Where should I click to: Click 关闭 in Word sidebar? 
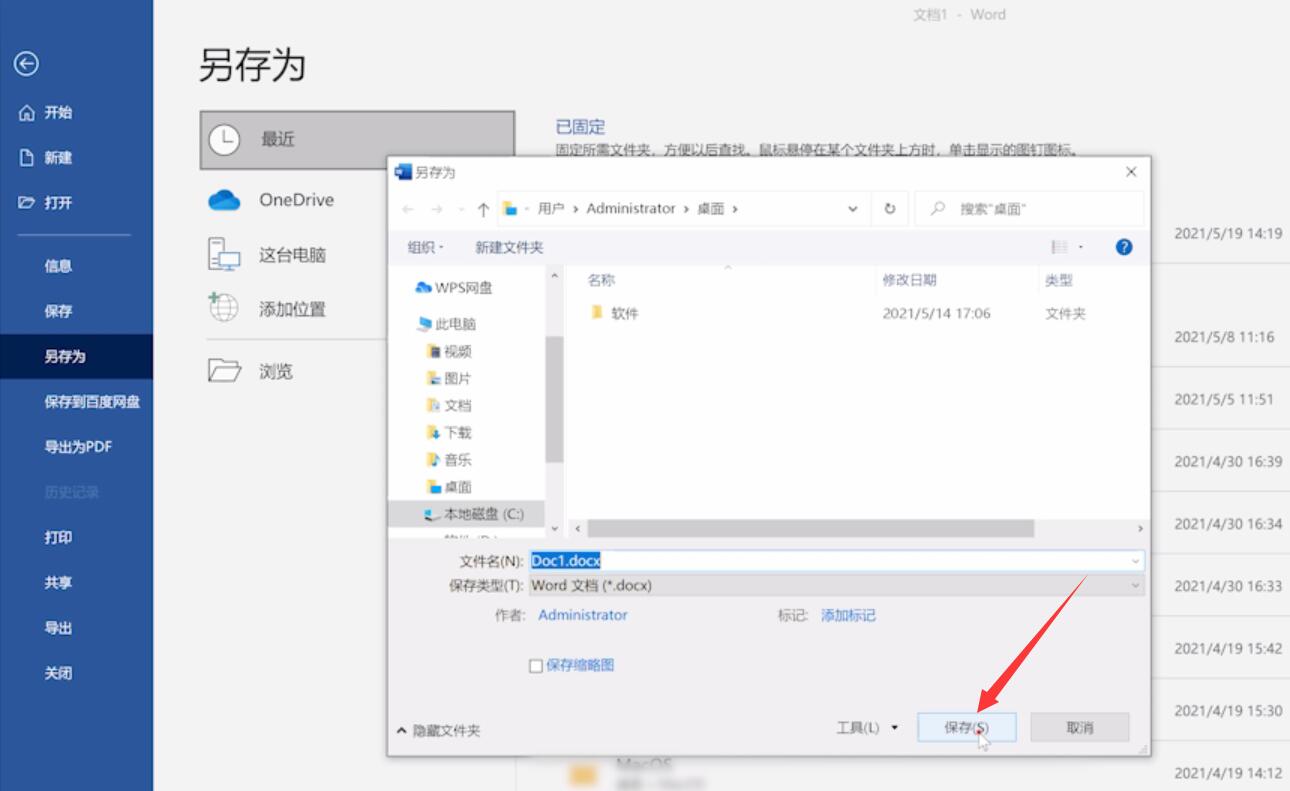[x=58, y=673]
